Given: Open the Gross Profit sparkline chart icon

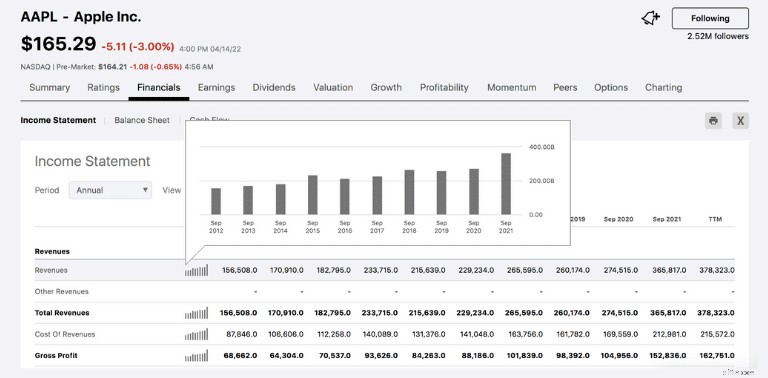Looking at the screenshot, I should (196, 355).
